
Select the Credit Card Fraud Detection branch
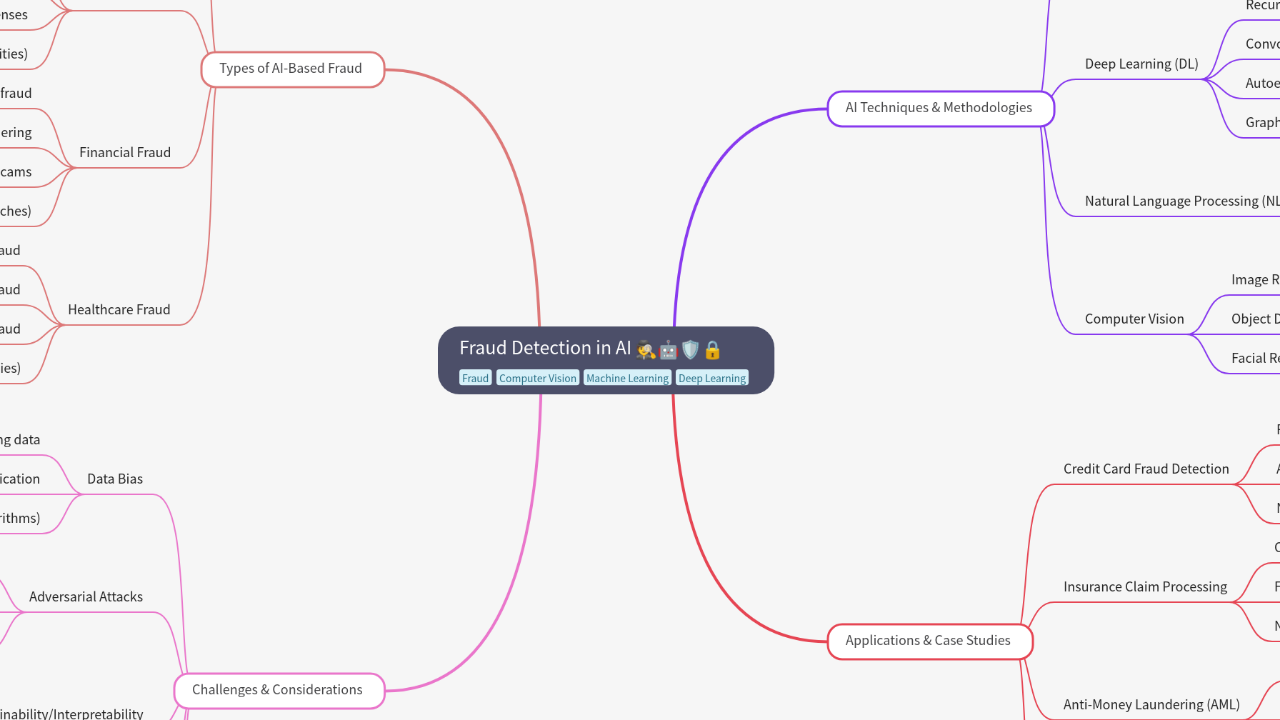point(1147,469)
